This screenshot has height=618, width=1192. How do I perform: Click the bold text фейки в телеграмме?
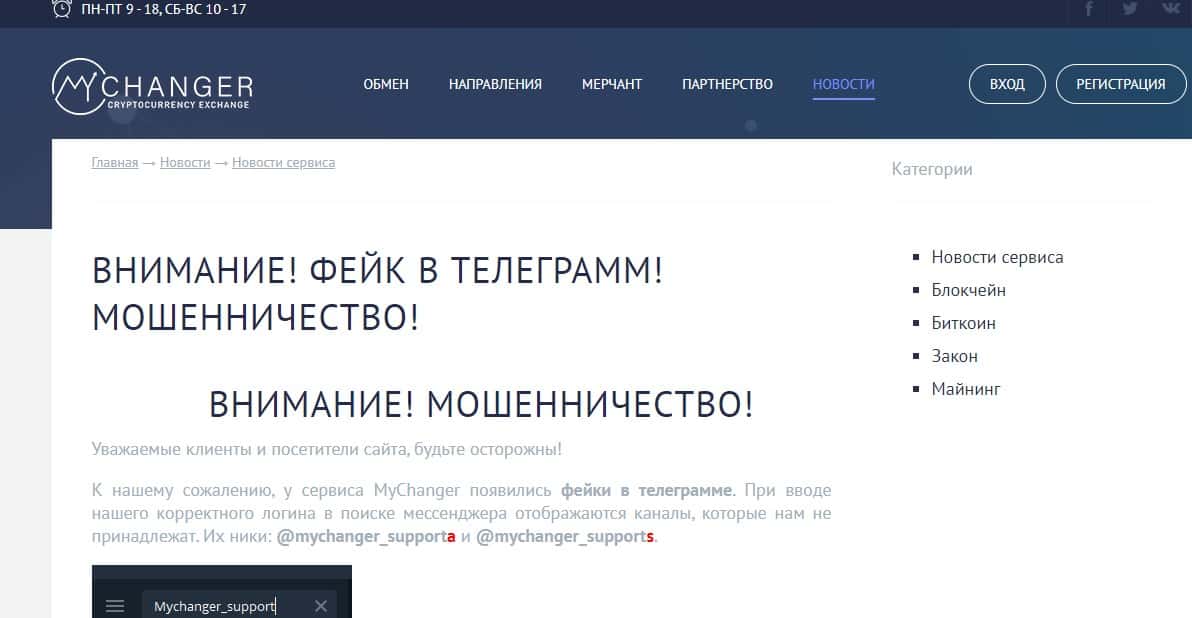coord(647,490)
